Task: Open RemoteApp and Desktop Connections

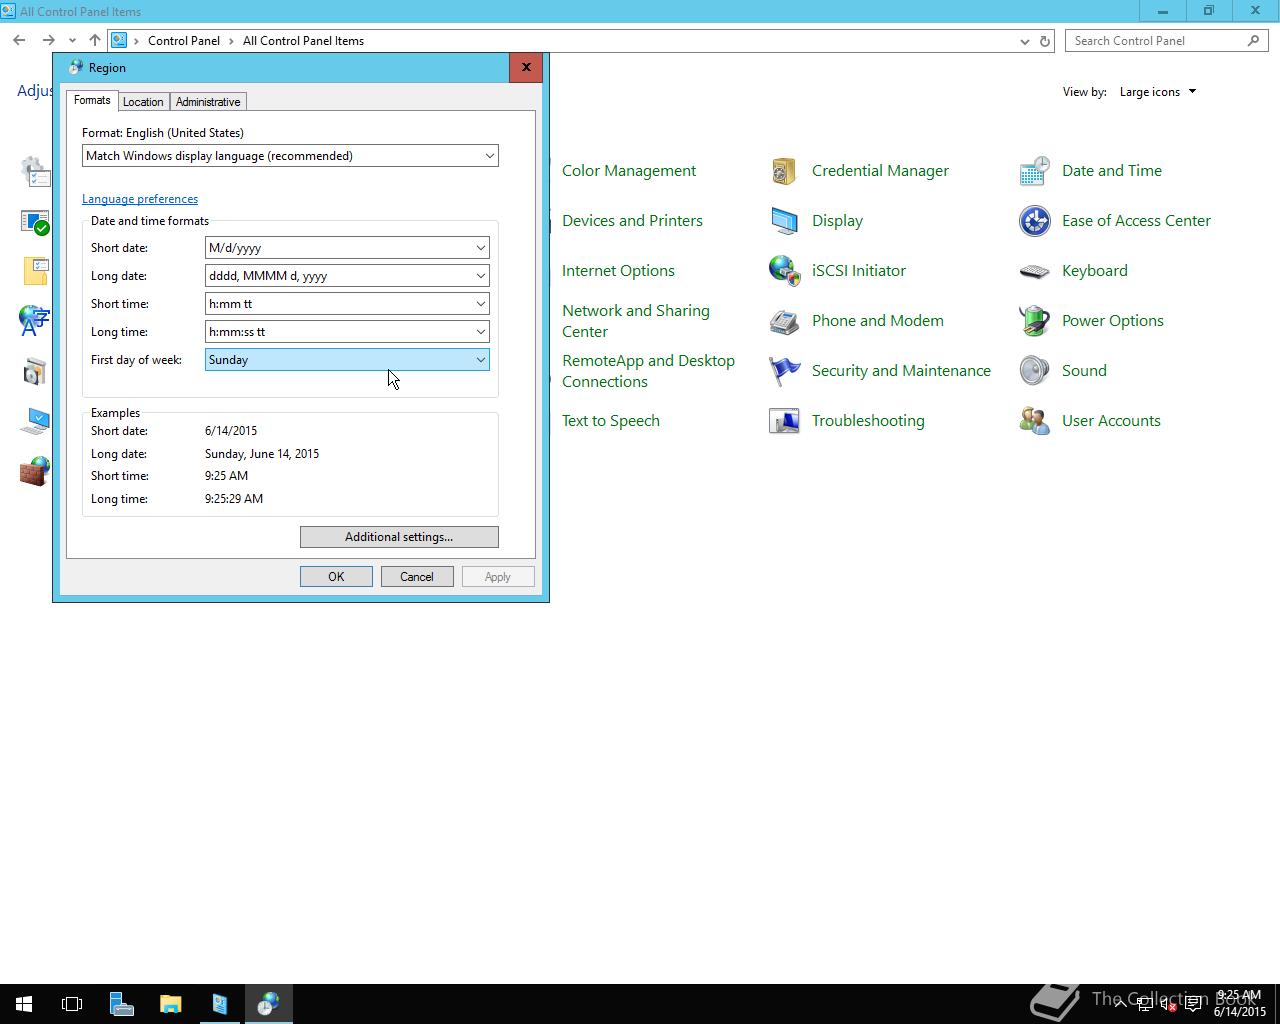Action: coord(648,371)
